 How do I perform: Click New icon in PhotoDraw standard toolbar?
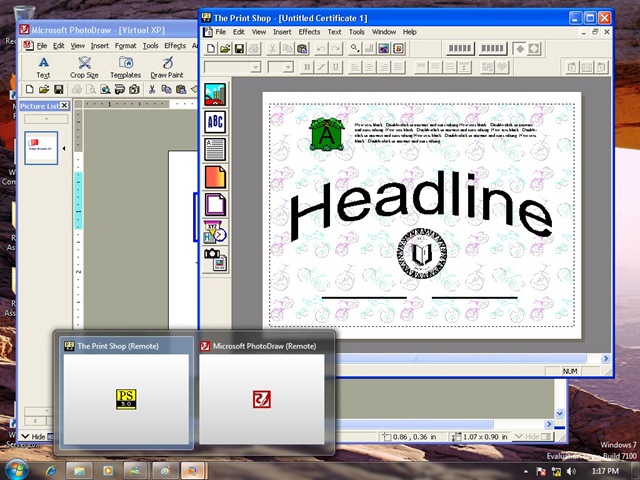click(29, 89)
